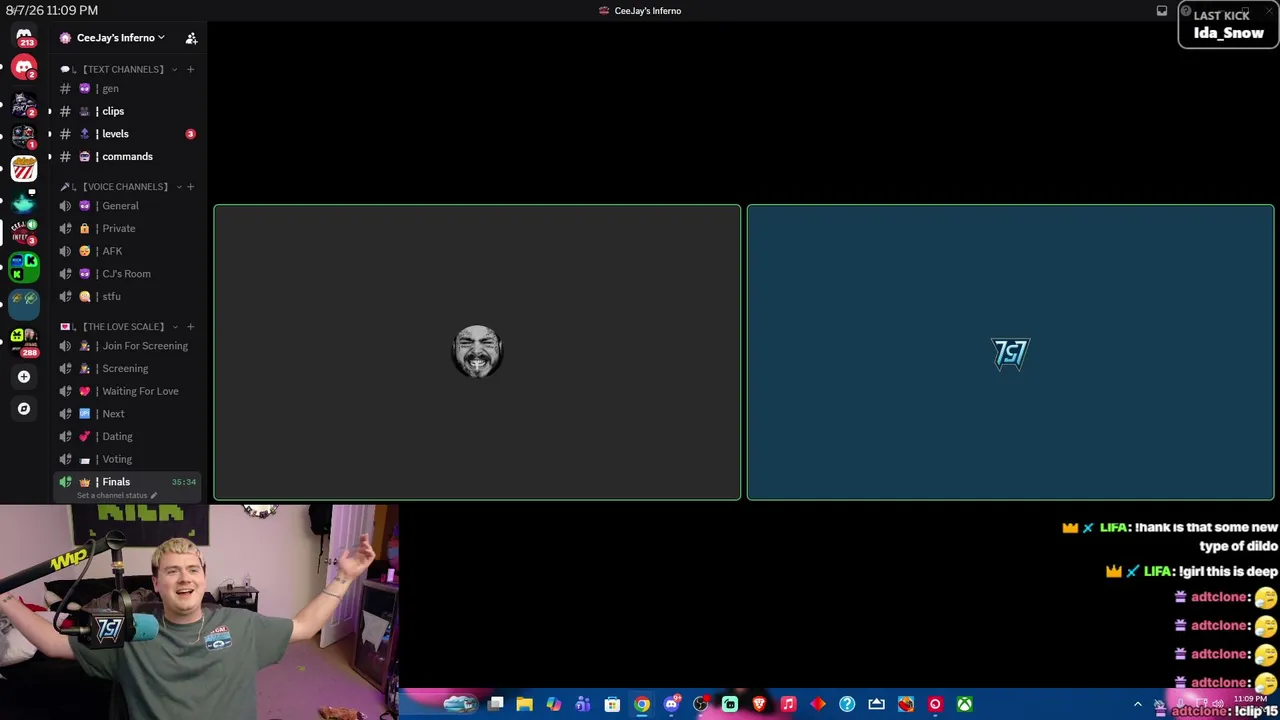The width and height of the screenshot is (1280, 720).
Task: Open File Explorer folder in taskbar
Action: [524, 704]
